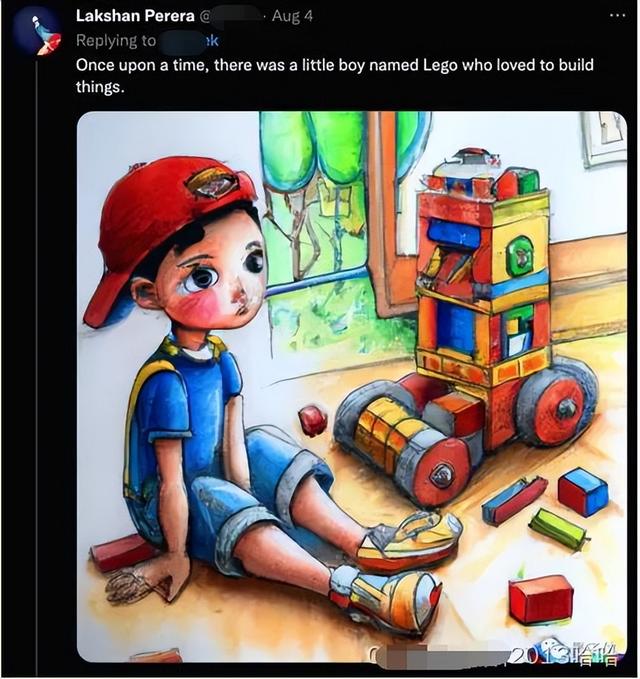The height and width of the screenshot is (679, 640).
Task: Click the picture frame on the wall
Action: [x=604, y=138]
